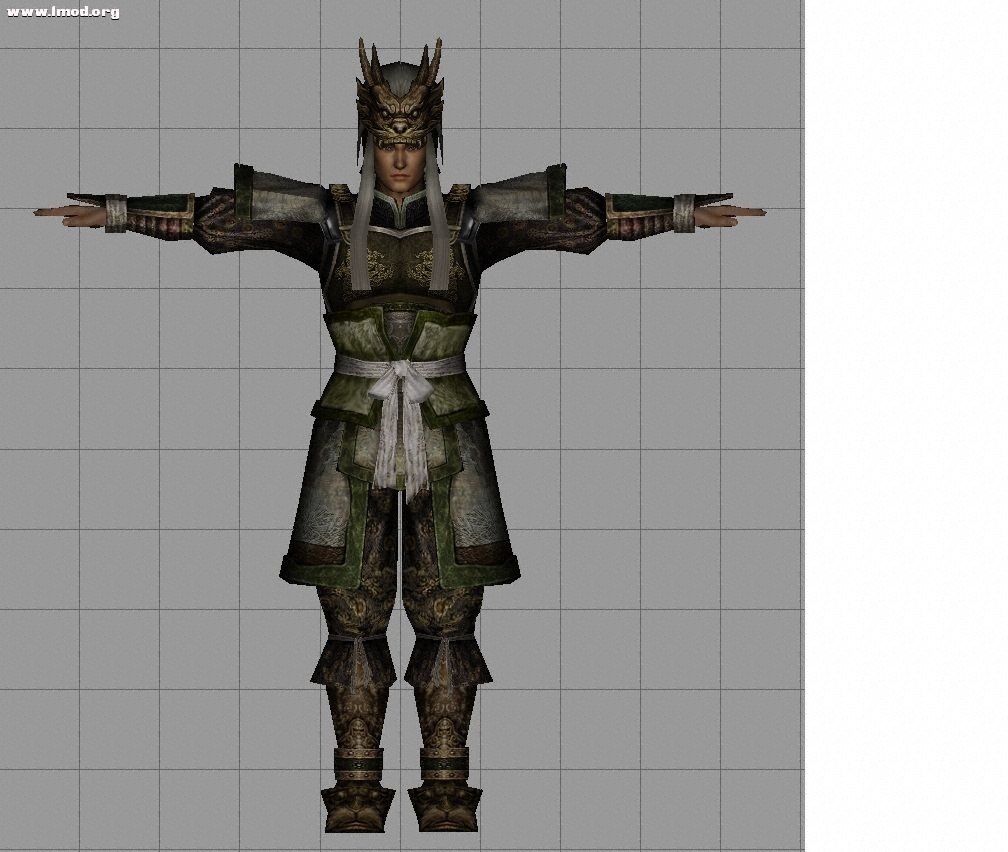Click the wrist bracer on the right arm

[684, 213]
